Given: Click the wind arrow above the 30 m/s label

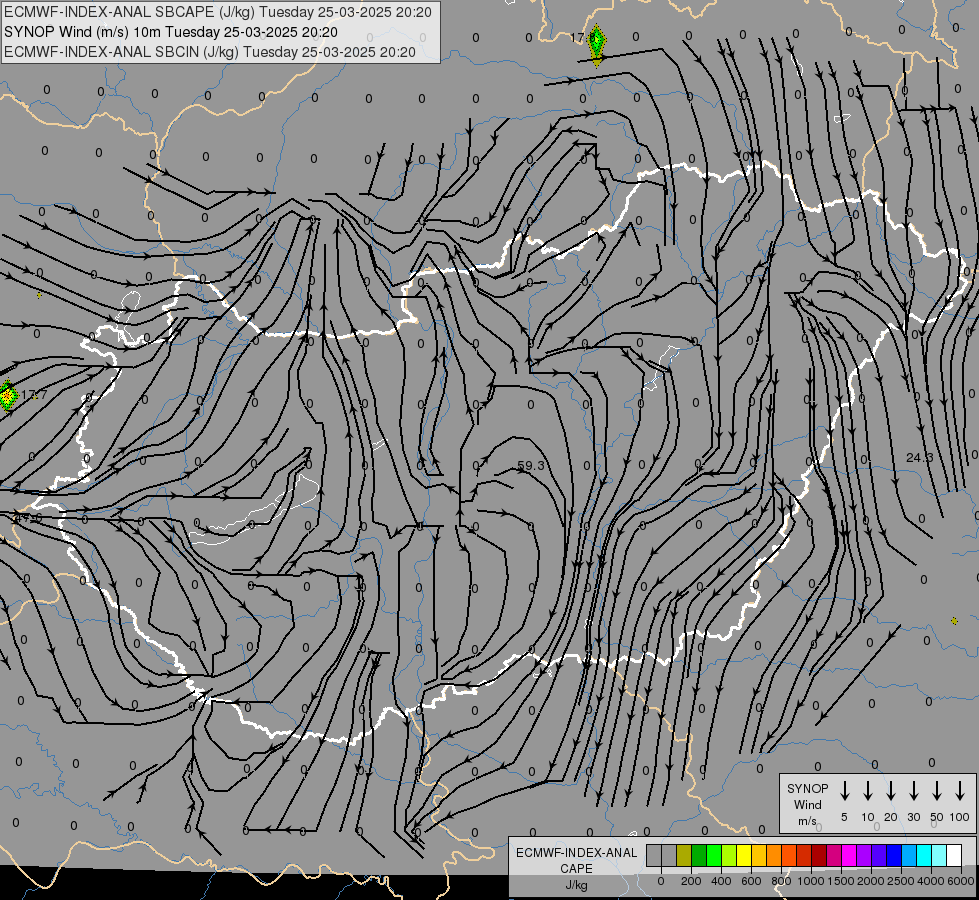Looking at the screenshot, I should tap(913, 791).
